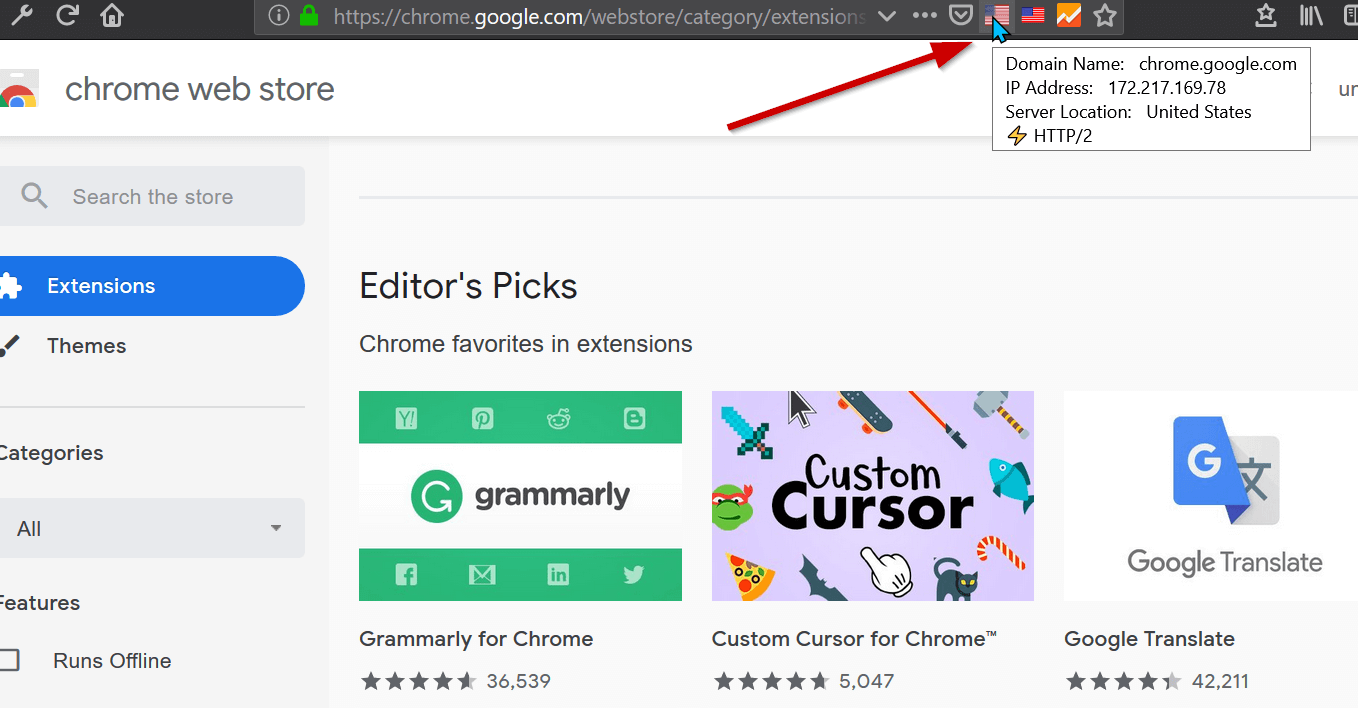Switch to the Extensions category
The image size is (1358, 708).
pos(100,285)
